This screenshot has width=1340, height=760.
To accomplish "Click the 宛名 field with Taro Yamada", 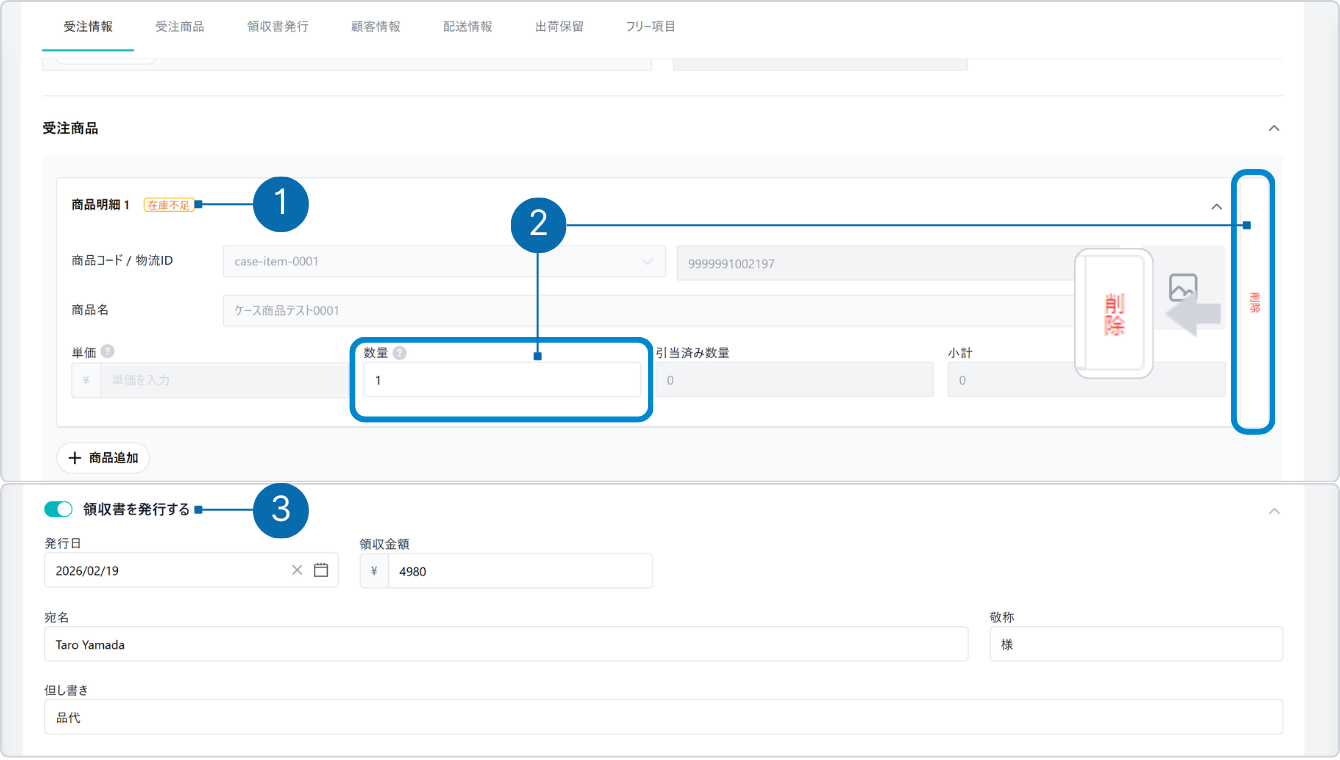I will [505, 645].
